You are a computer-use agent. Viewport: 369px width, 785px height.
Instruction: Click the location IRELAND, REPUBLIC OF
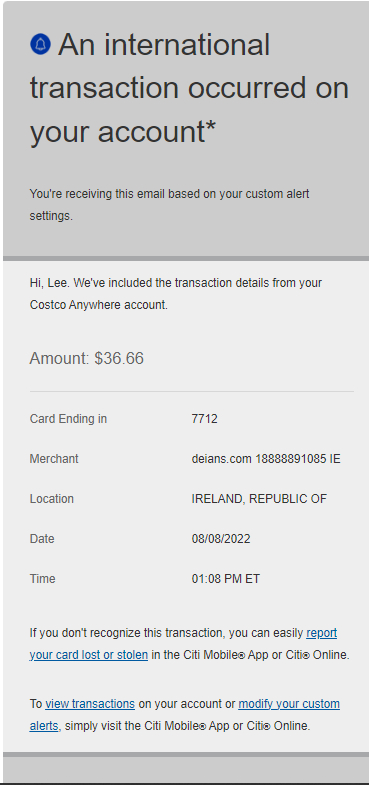(x=259, y=499)
